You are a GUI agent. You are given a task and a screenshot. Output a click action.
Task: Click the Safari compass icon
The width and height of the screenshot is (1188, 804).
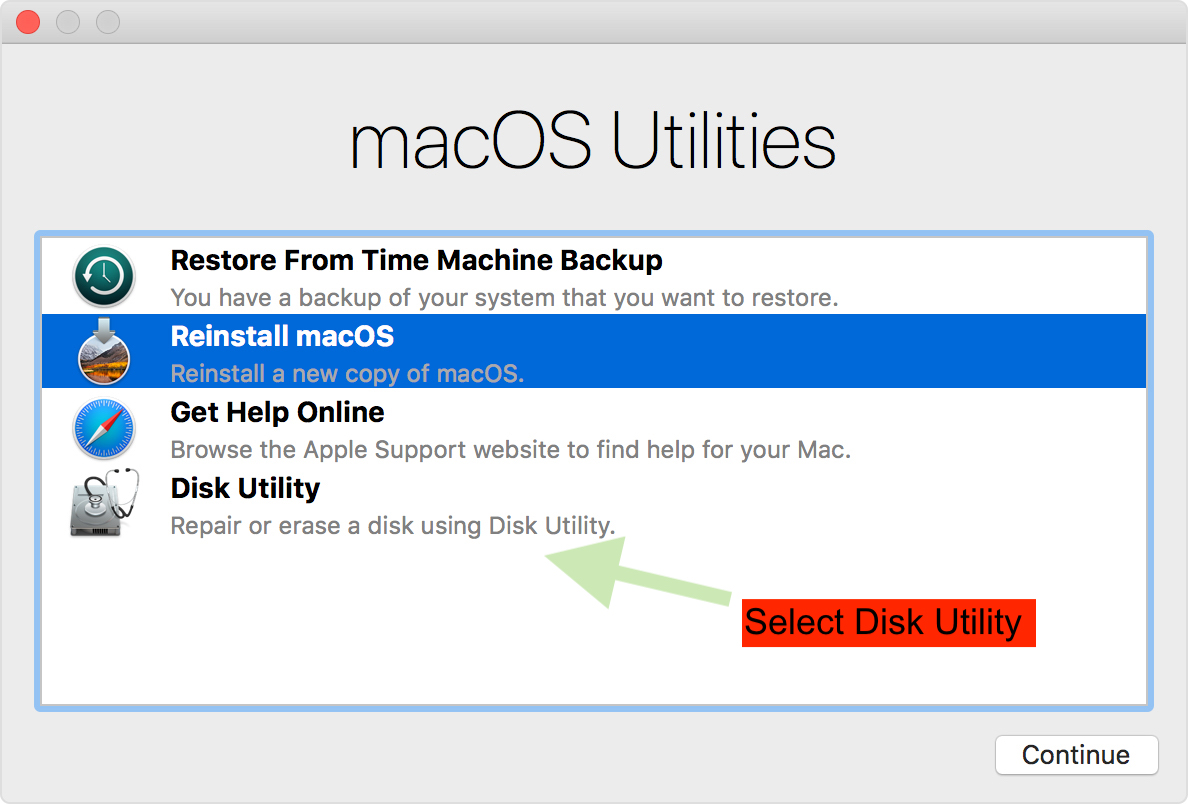tap(104, 428)
